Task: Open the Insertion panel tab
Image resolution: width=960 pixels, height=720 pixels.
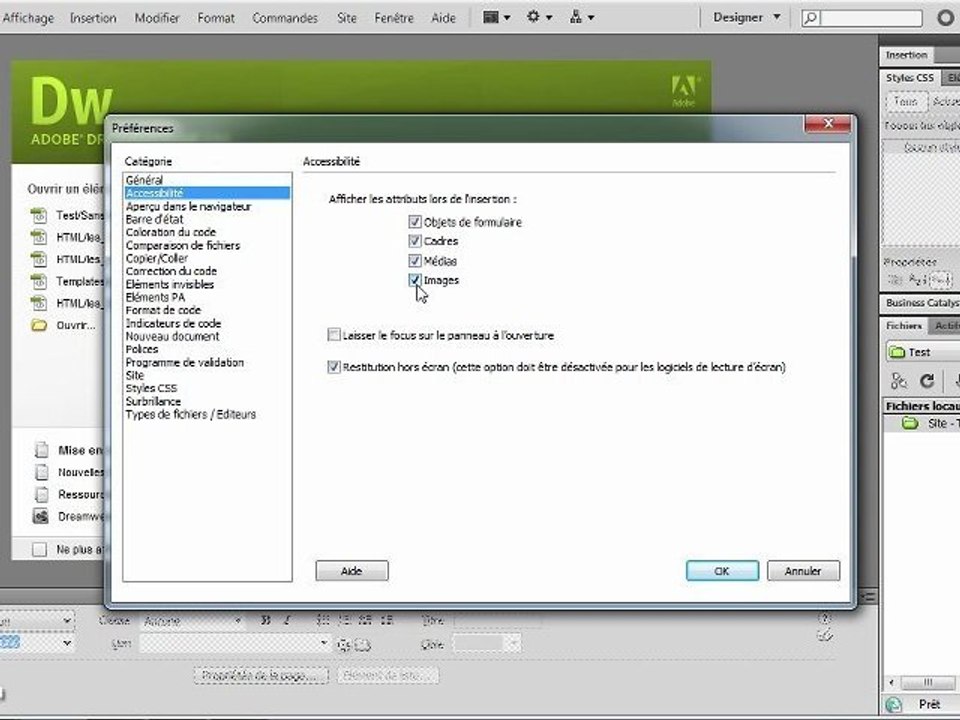Action: pyautogui.click(x=907, y=55)
